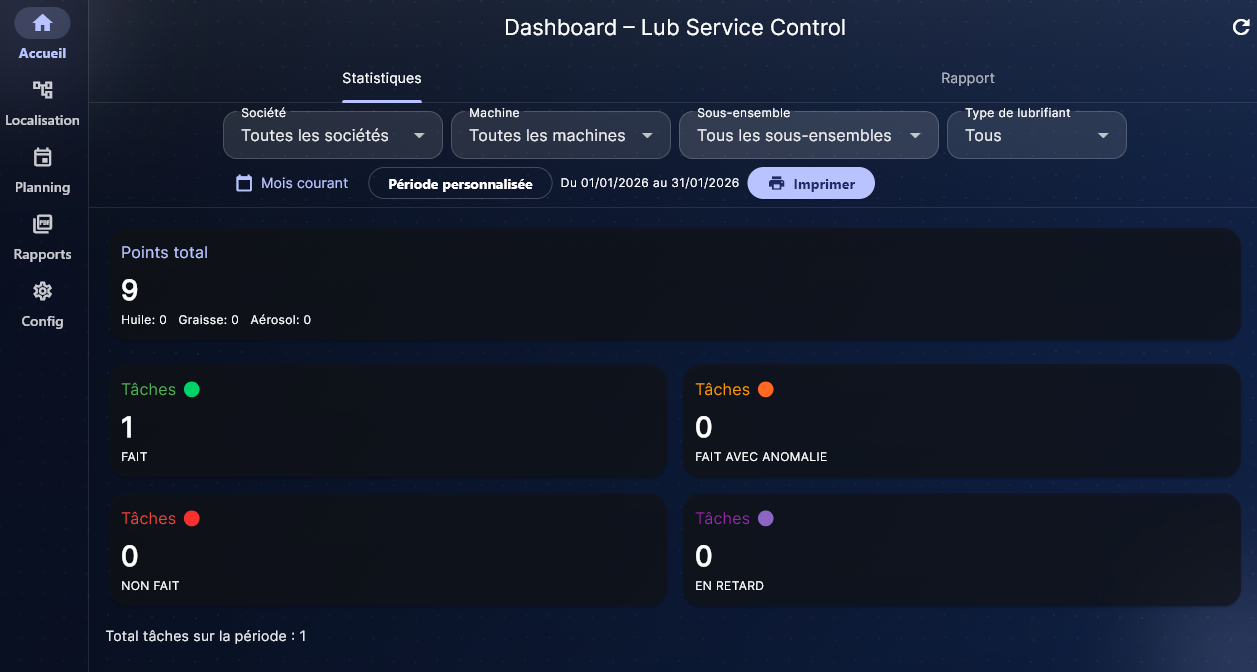The width and height of the screenshot is (1257, 672).
Task: Click the green dot on Fait tasks card
Action: pos(192,389)
